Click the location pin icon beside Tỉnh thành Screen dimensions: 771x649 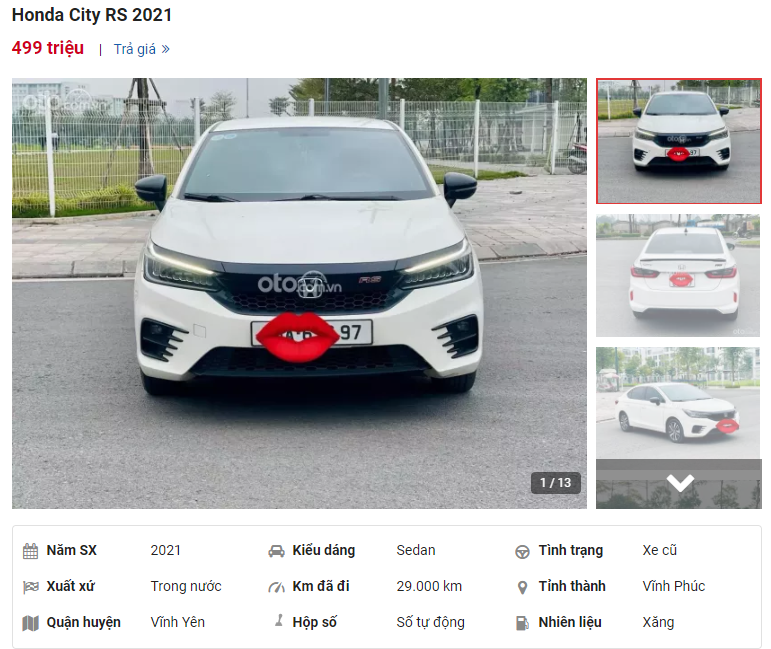pos(522,588)
